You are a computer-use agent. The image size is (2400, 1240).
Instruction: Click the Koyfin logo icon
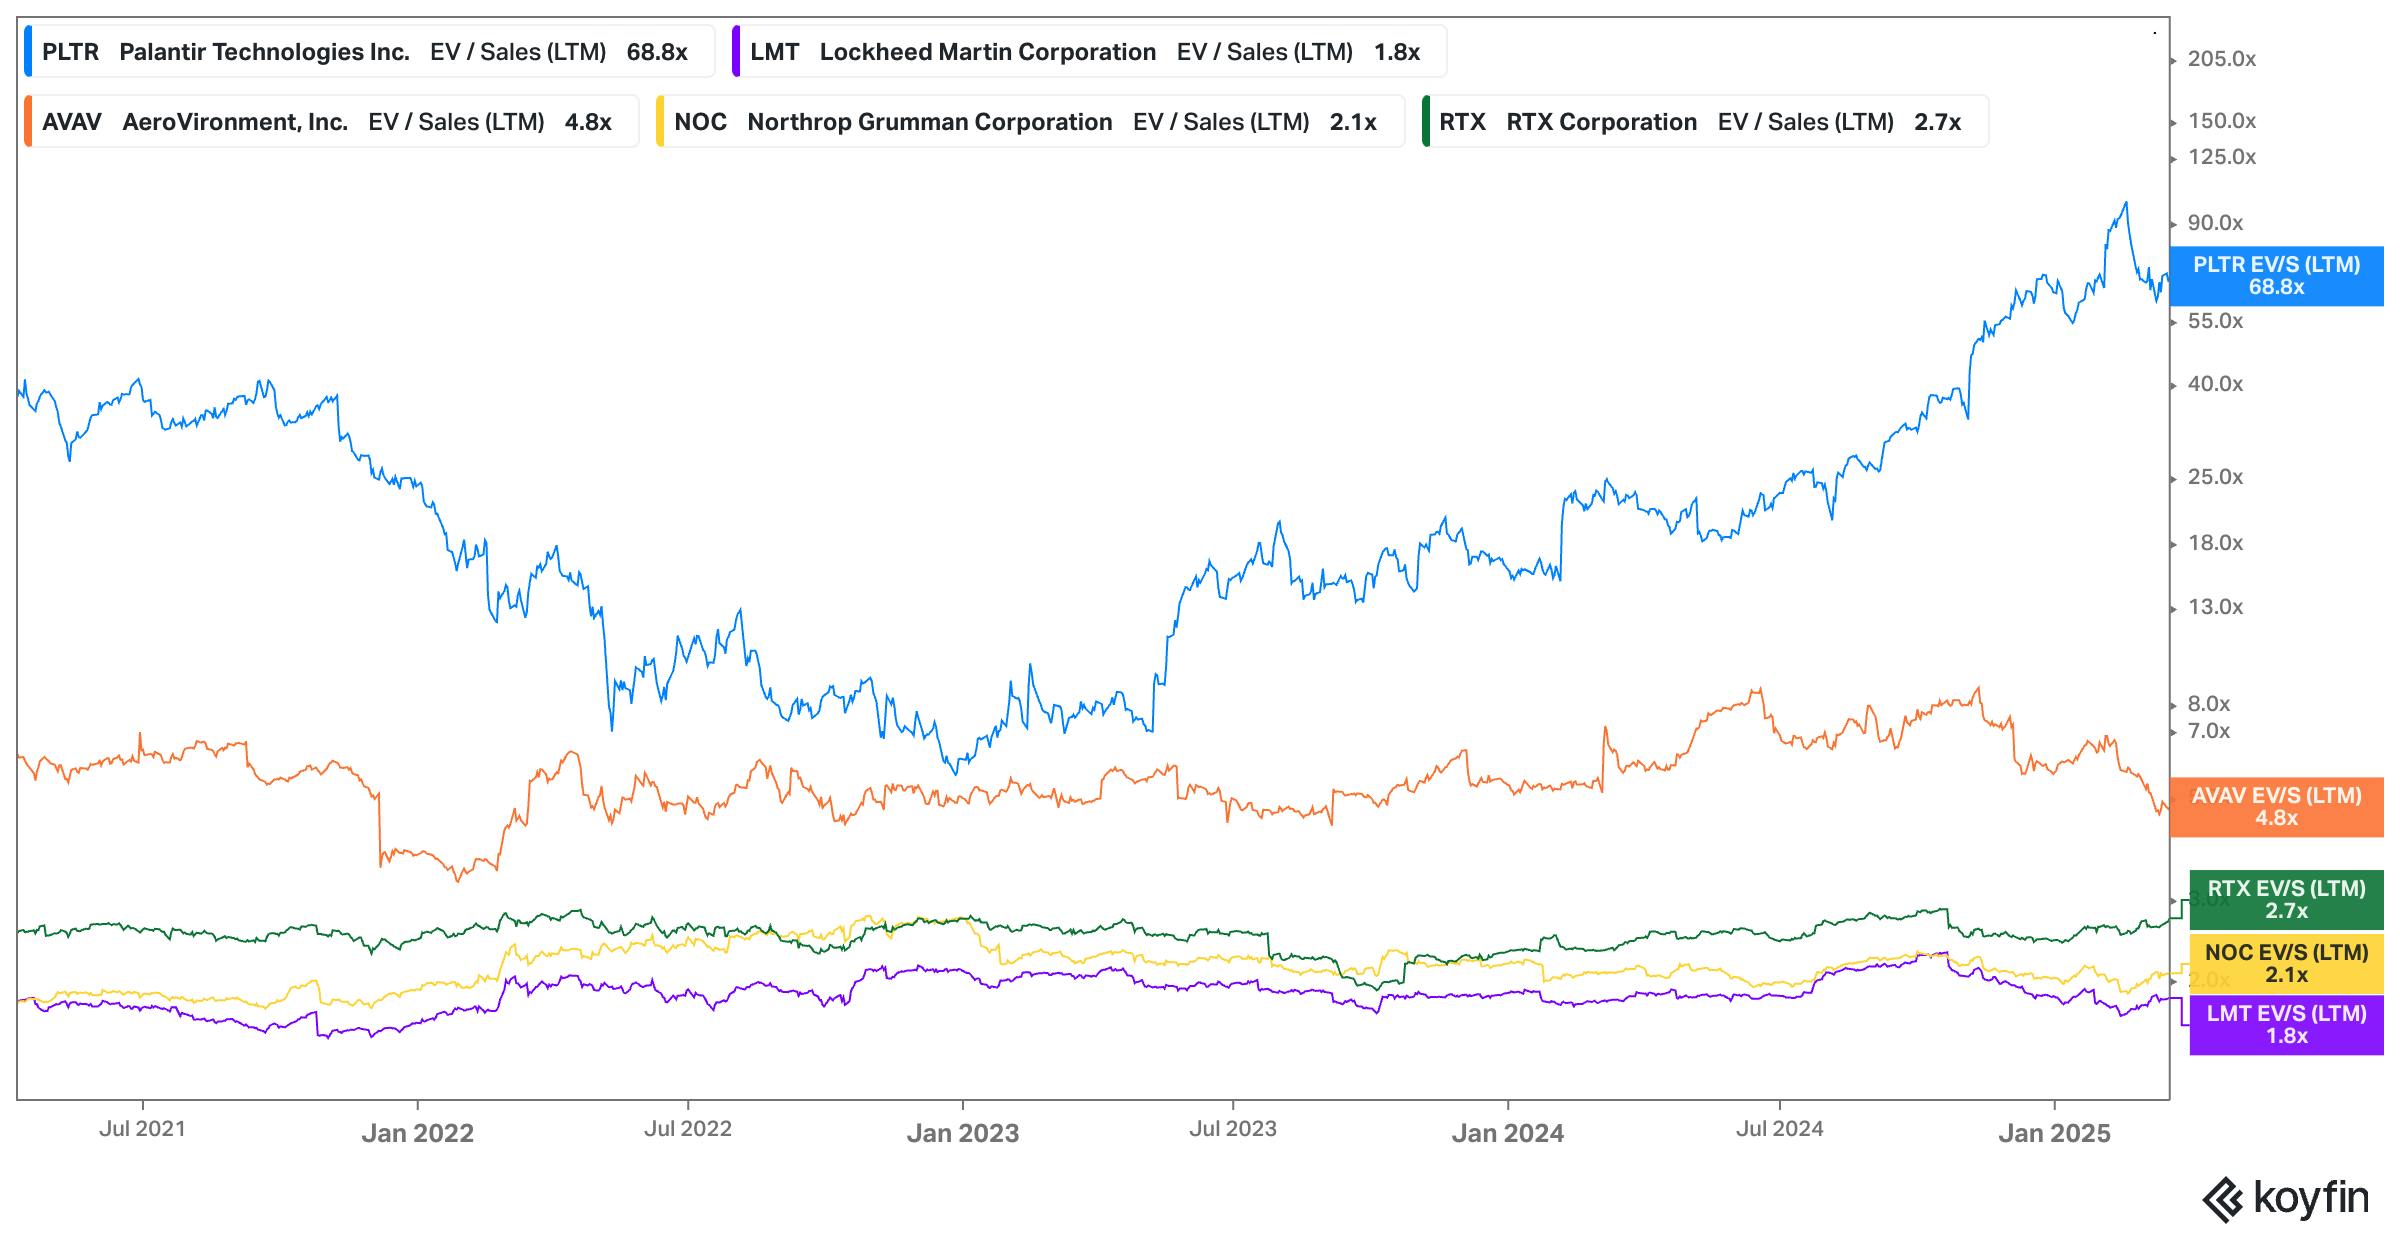click(2224, 1200)
